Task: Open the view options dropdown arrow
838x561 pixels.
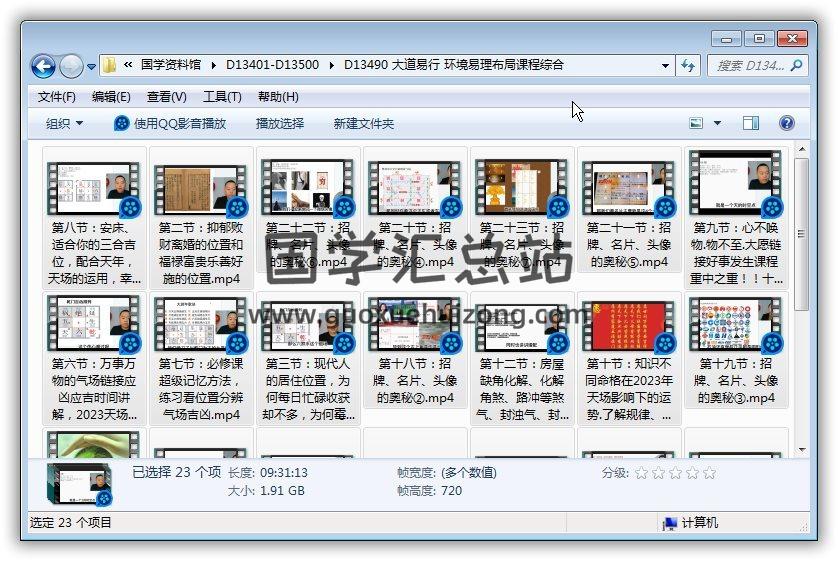Action: coord(717,123)
